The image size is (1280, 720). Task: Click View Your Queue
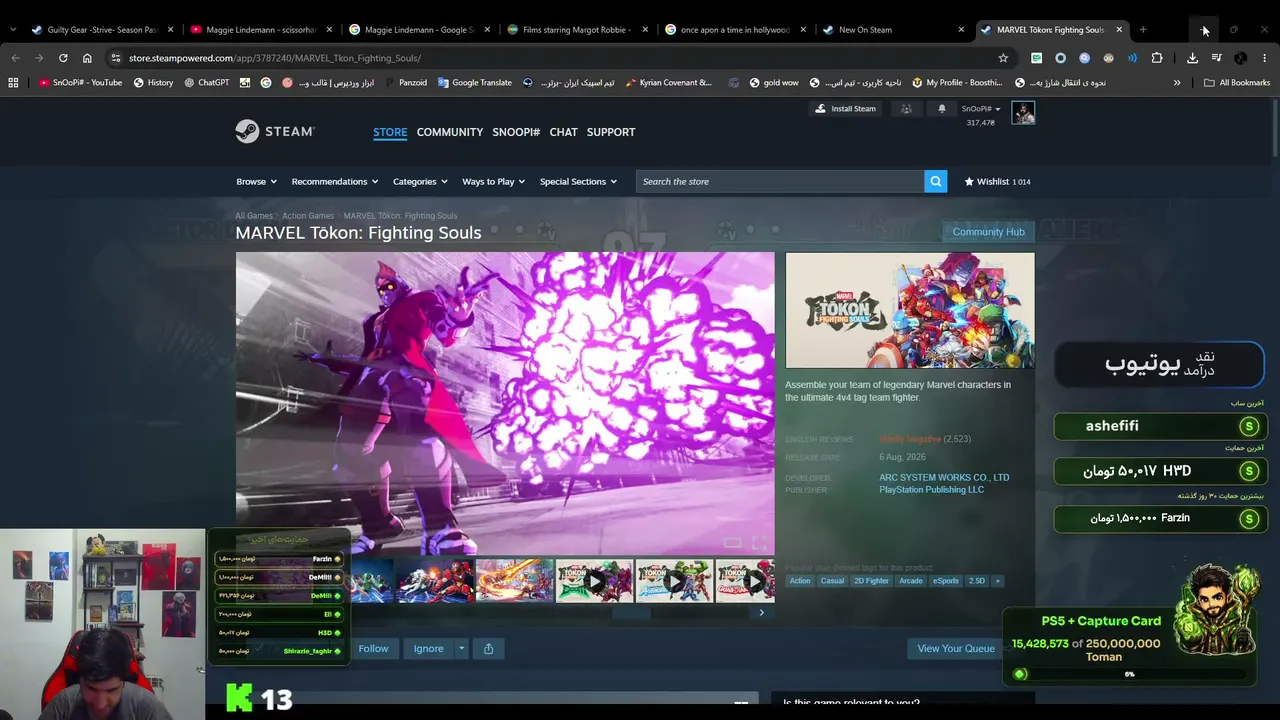tap(956, 648)
